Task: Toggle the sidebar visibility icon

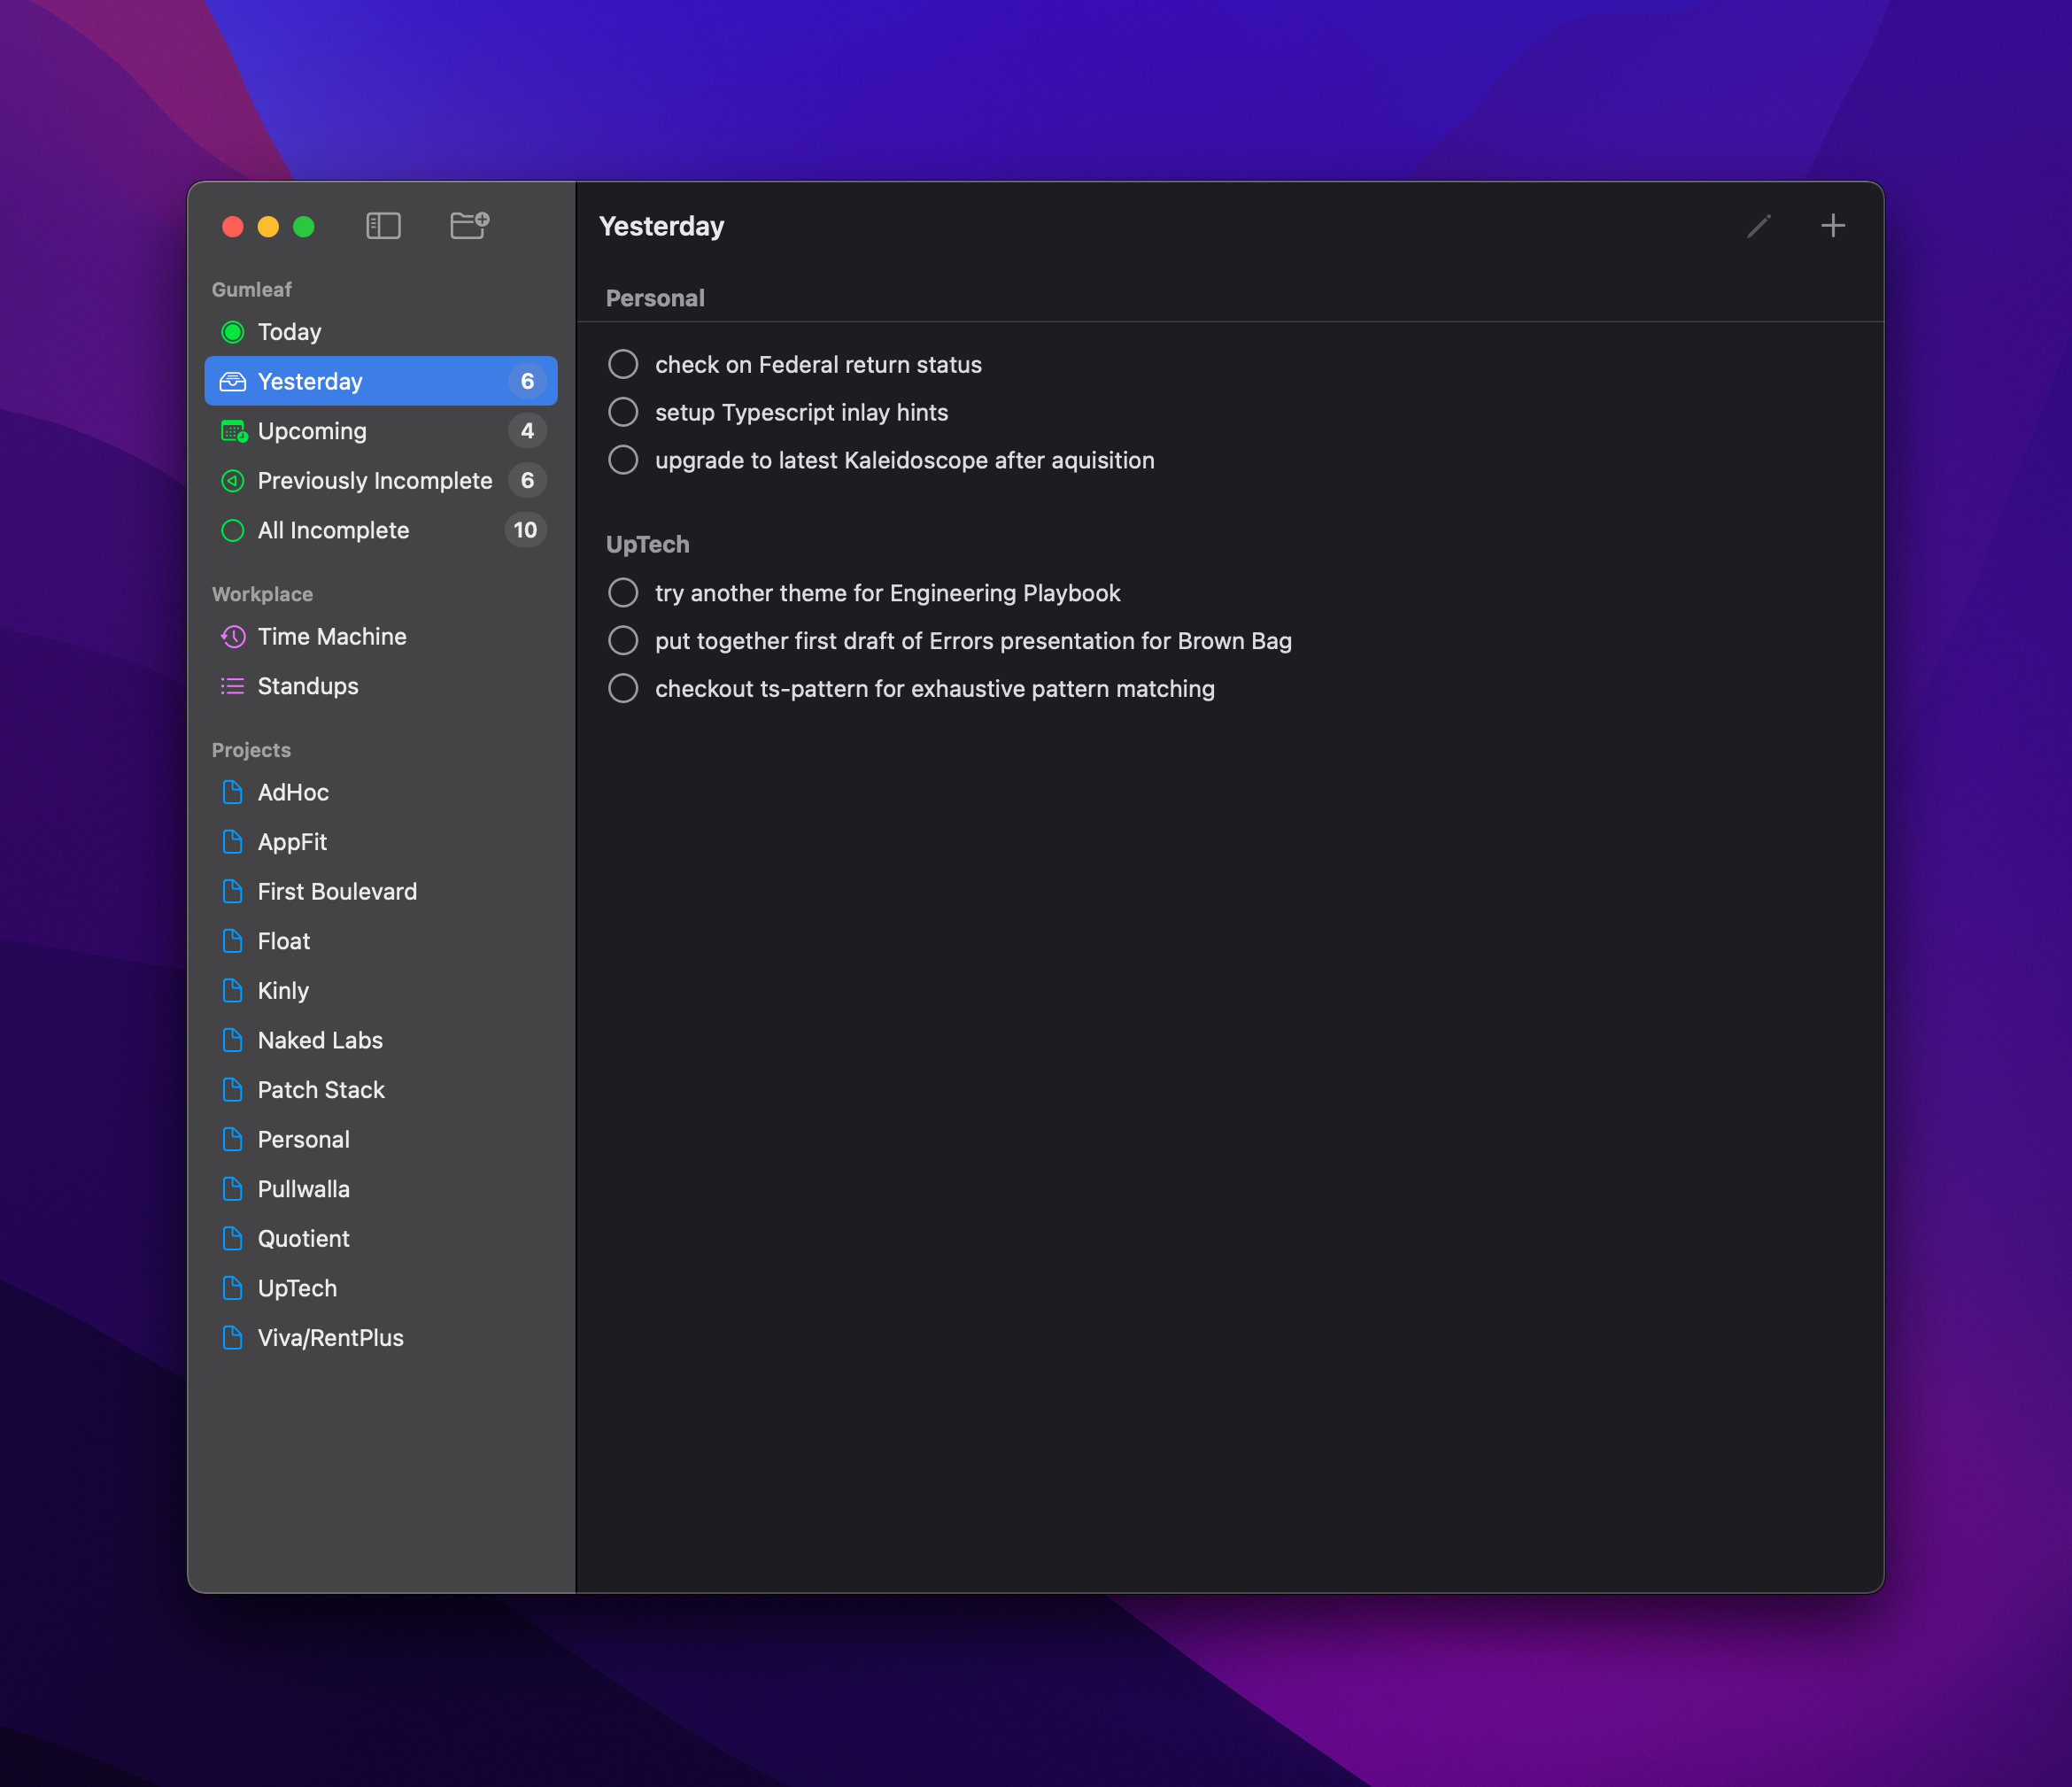Action: [x=383, y=226]
